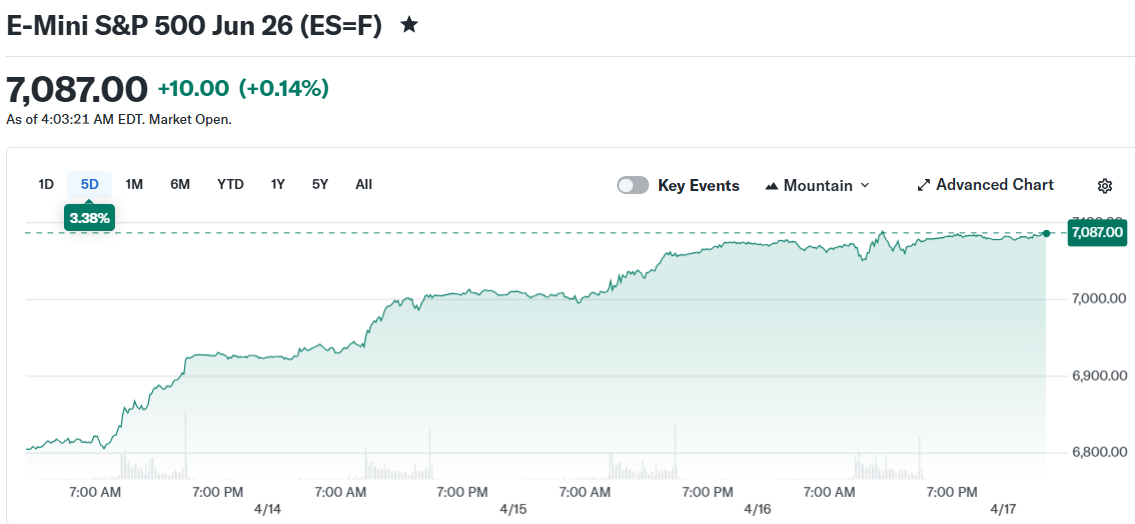Click the mountain chart type icon

772,186
